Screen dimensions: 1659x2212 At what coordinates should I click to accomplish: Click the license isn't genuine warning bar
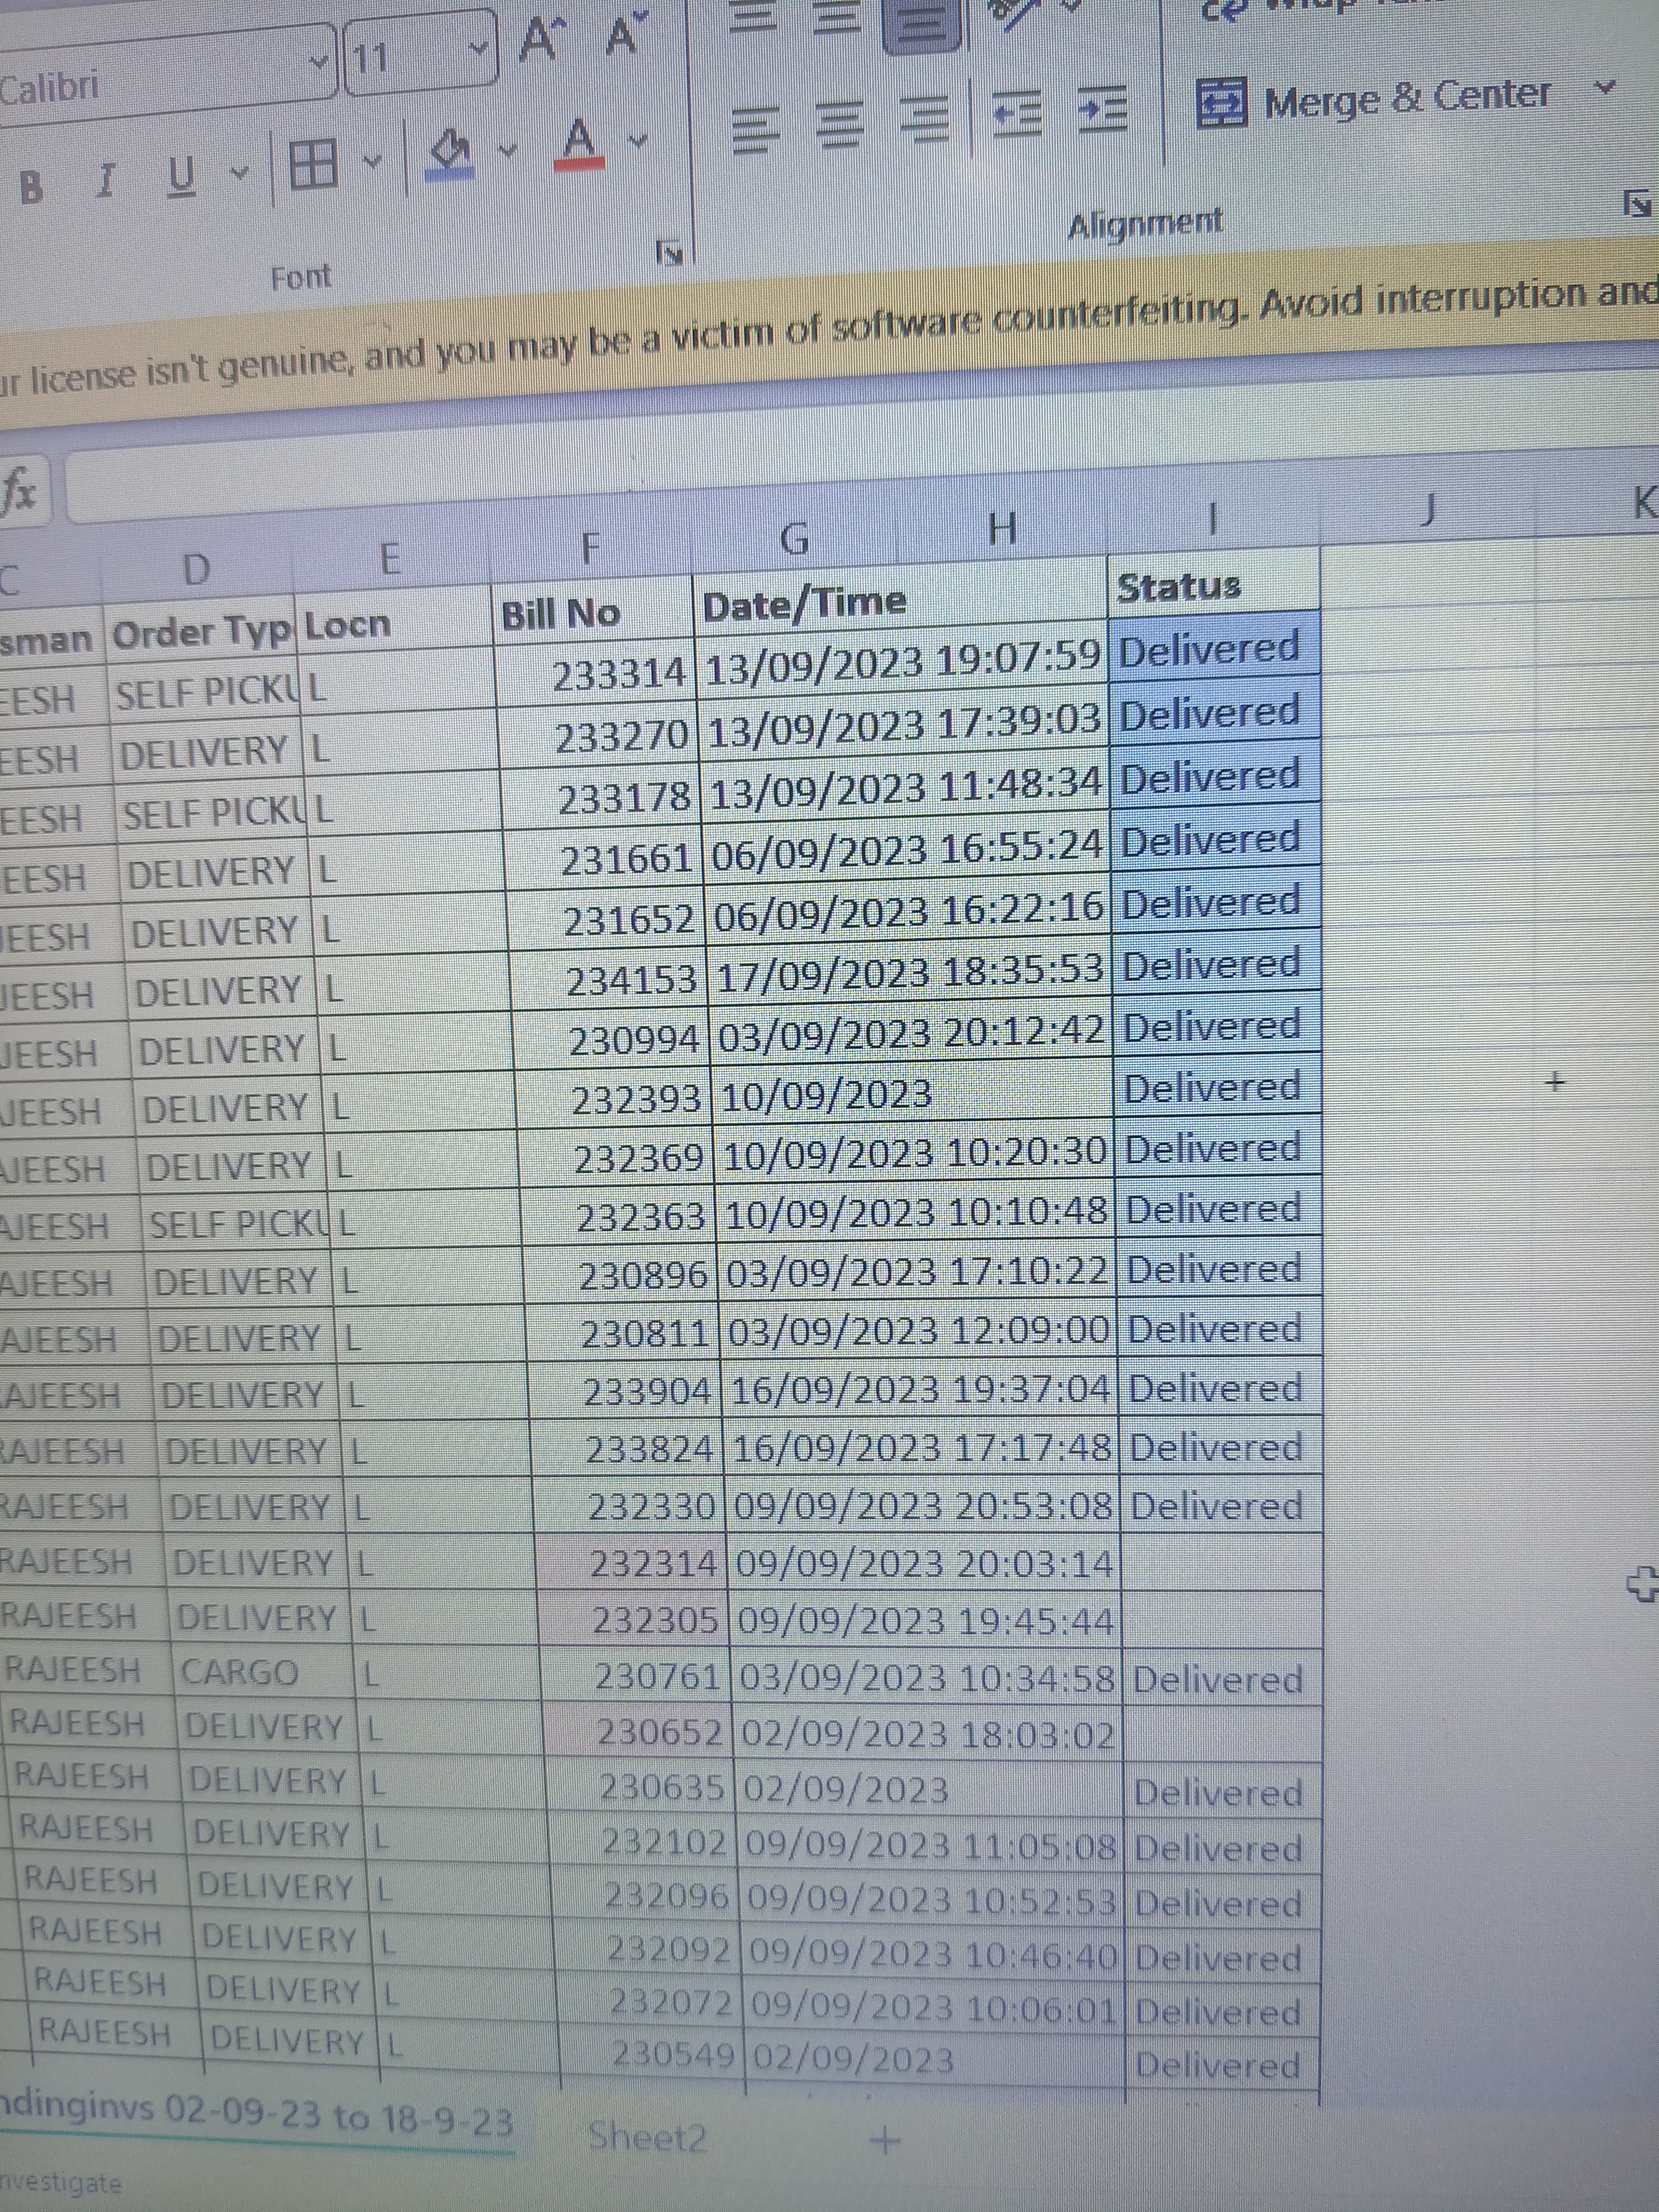pyautogui.click(x=830, y=335)
